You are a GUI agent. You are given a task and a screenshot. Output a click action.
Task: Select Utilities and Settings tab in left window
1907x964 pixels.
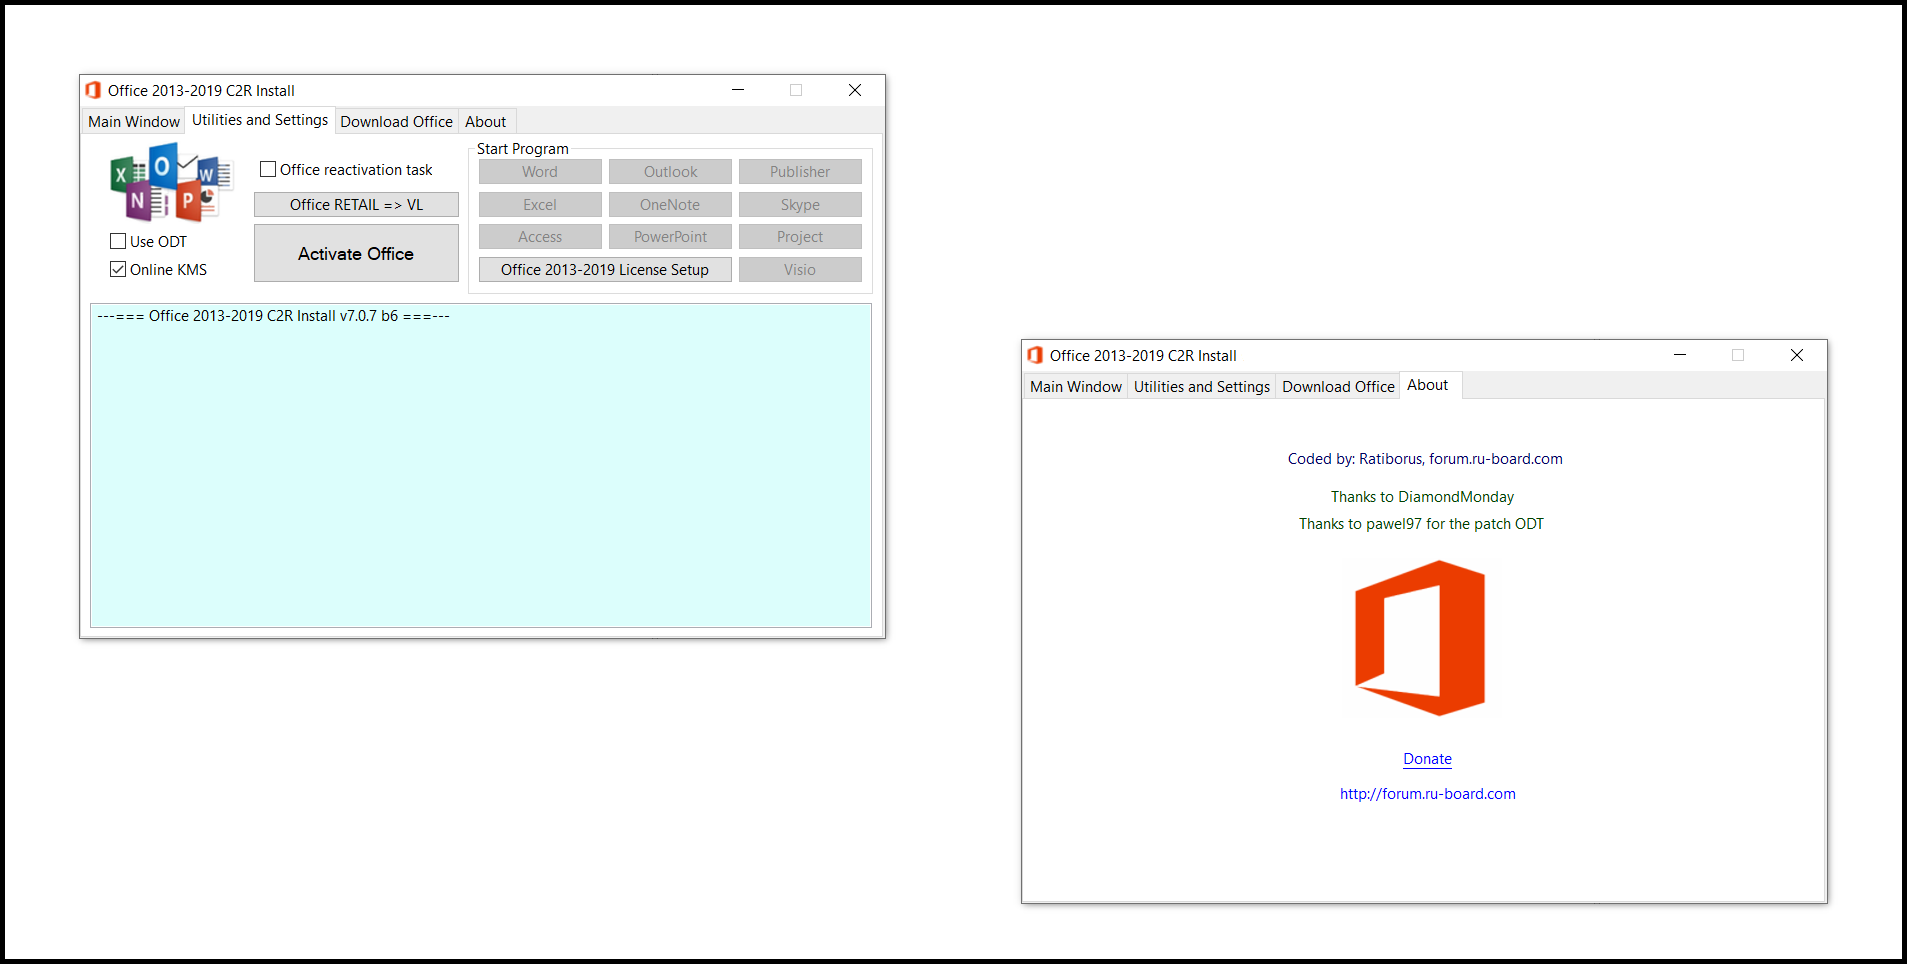260,120
